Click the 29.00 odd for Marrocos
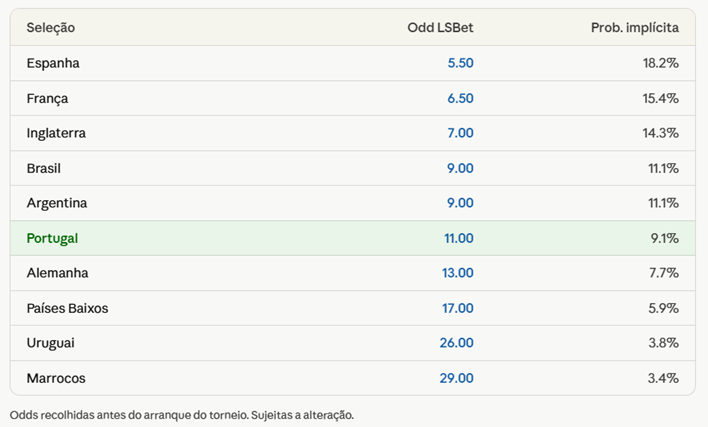The width and height of the screenshot is (708, 427). (x=457, y=378)
